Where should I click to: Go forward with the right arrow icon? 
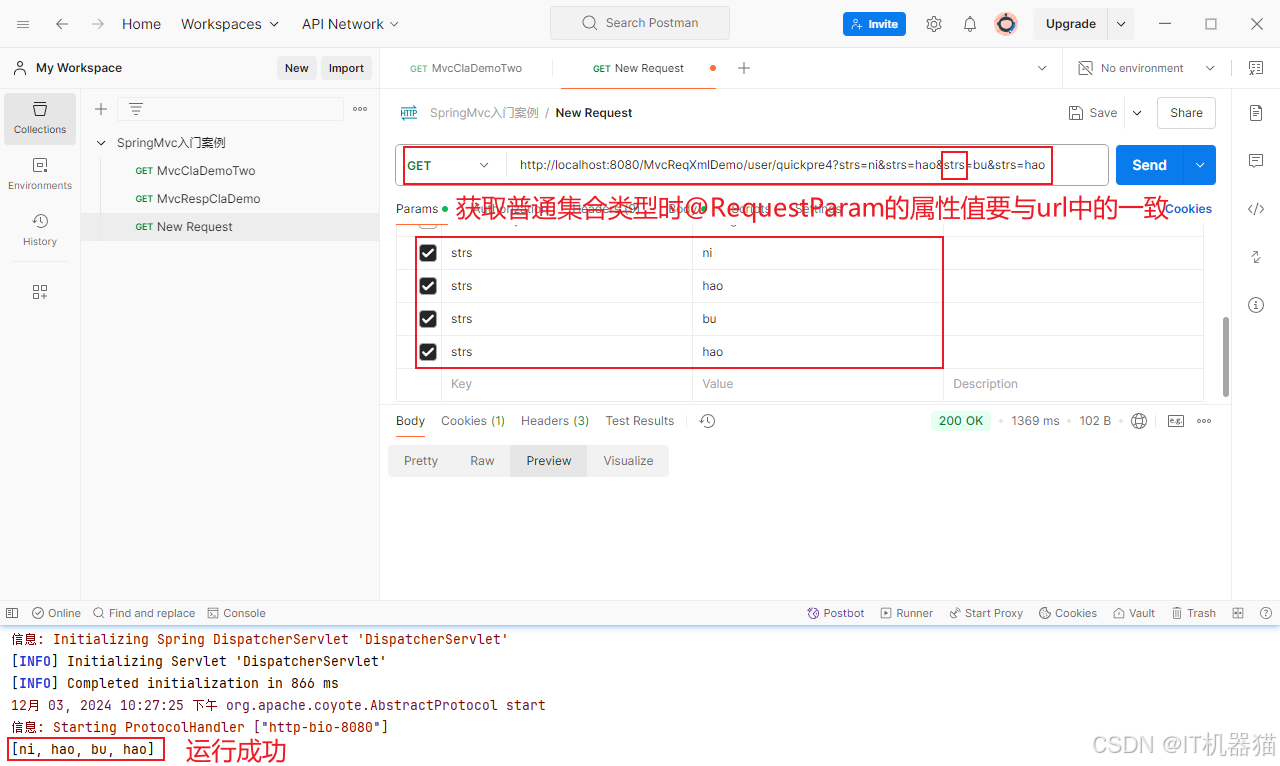[x=98, y=24]
